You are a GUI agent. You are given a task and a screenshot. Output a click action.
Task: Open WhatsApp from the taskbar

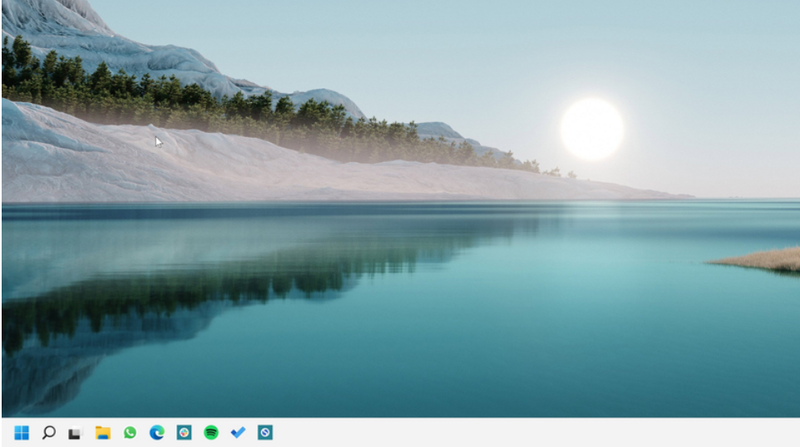pos(130,433)
